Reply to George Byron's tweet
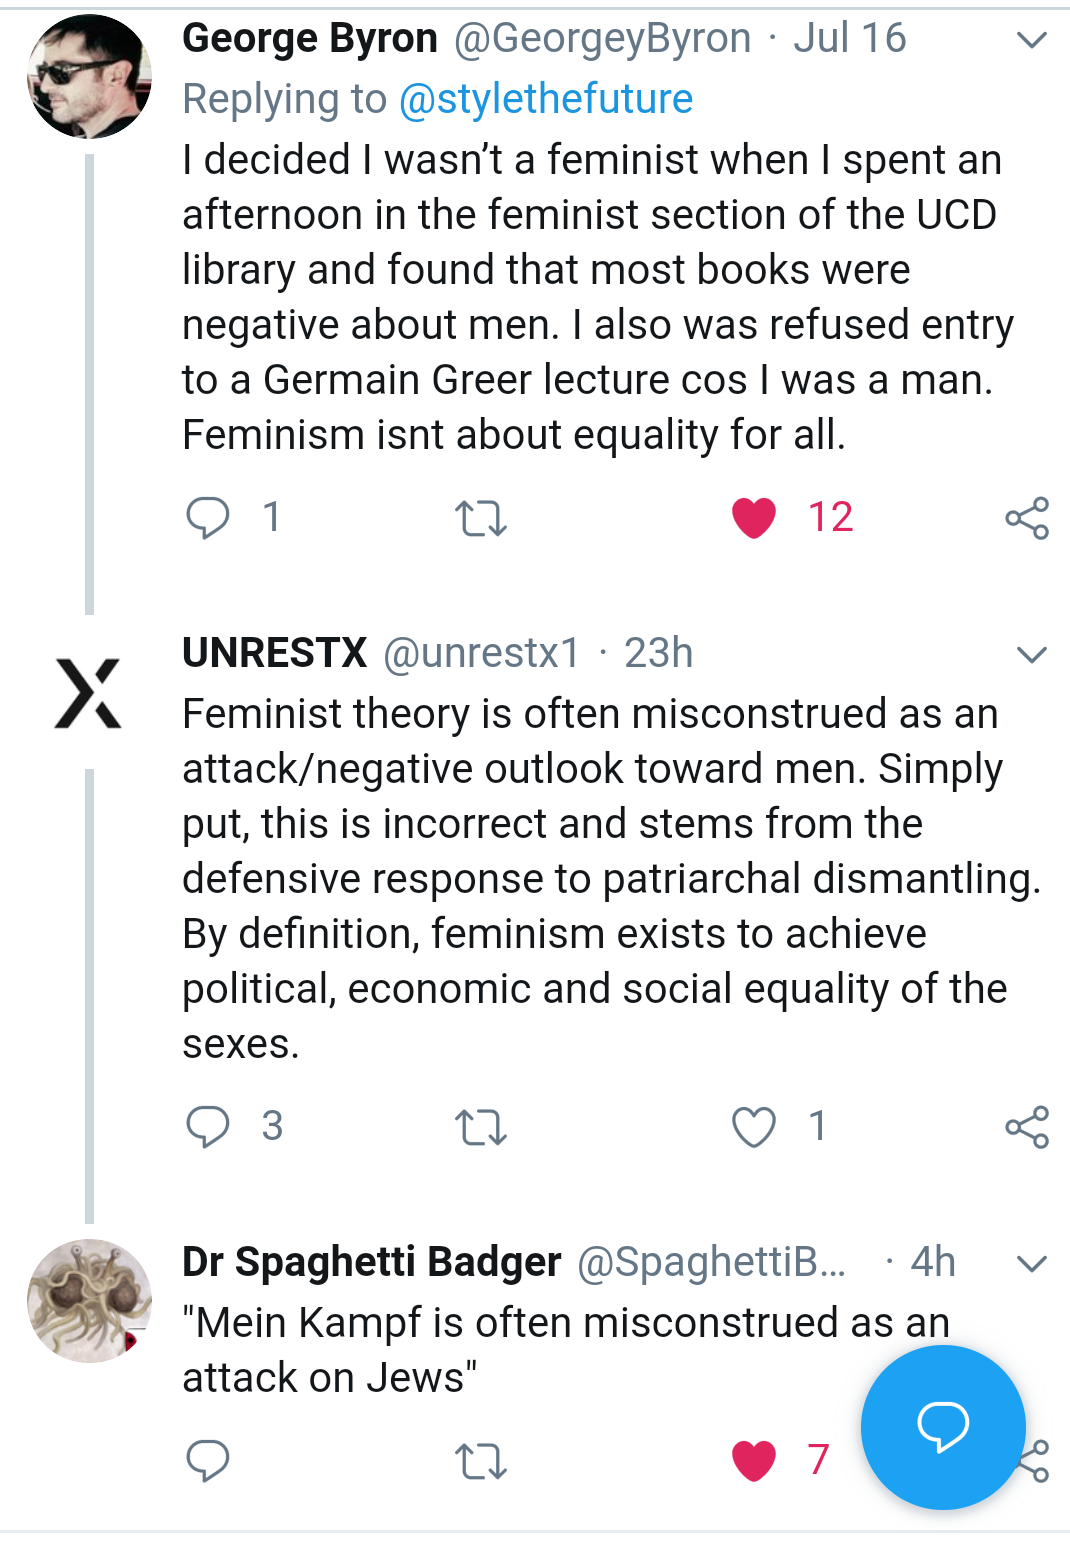Image resolution: width=1070 pixels, height=1545 pixels. (x=208, y=518)
